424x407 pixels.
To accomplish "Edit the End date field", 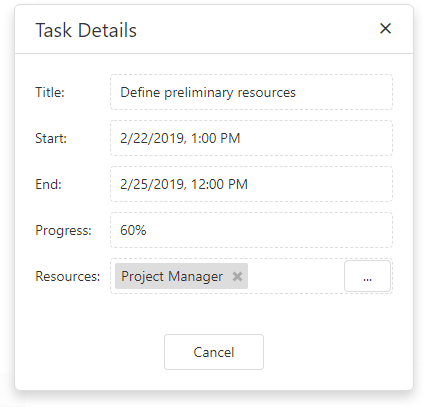I will point(251,184).
